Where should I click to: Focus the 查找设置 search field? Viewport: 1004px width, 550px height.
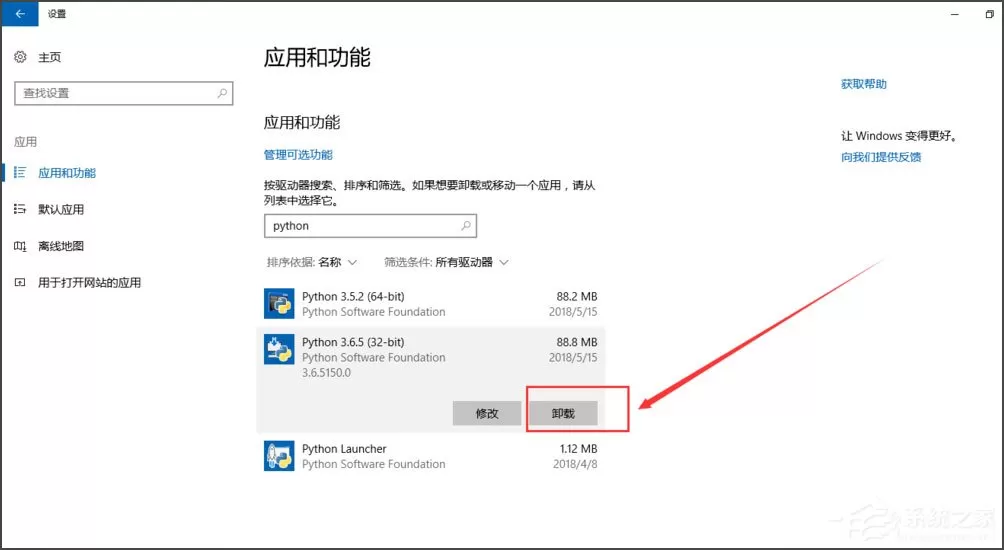(124, 93)
